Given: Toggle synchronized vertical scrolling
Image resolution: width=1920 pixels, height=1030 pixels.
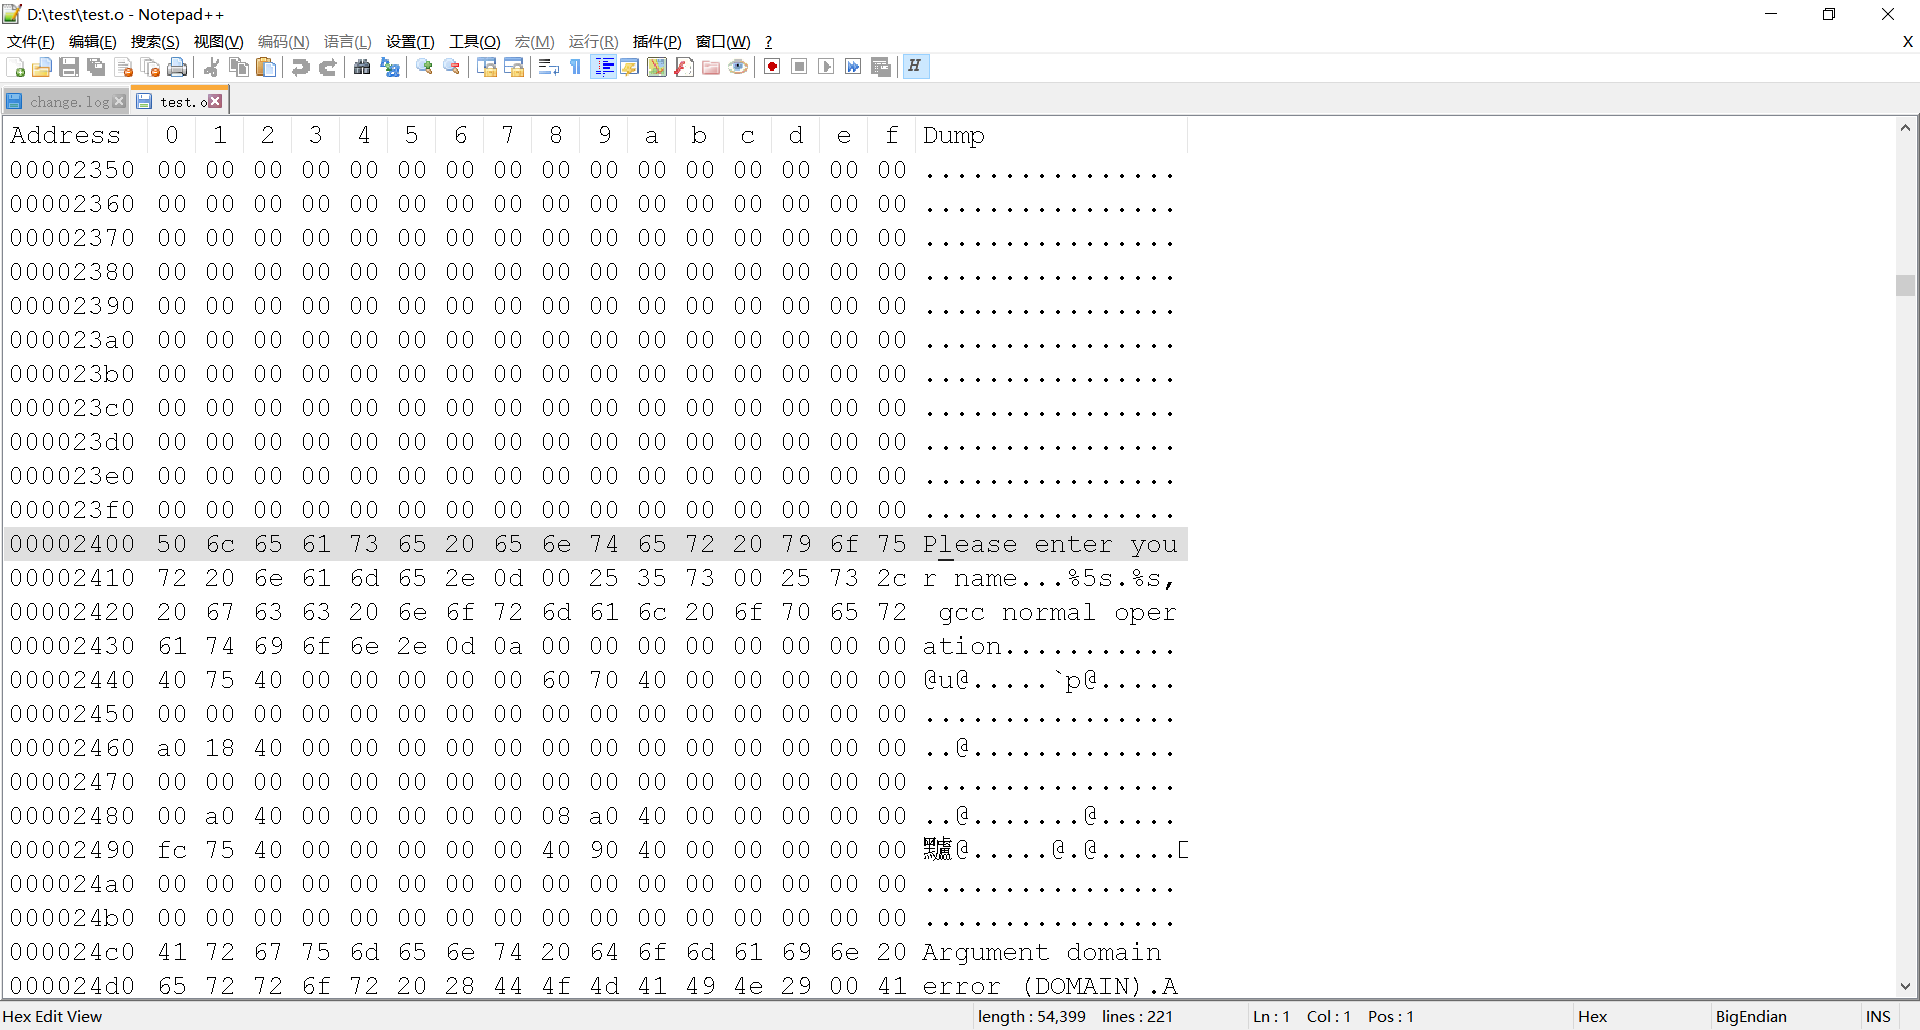Looking at the screenshot, I should point(487,66).
